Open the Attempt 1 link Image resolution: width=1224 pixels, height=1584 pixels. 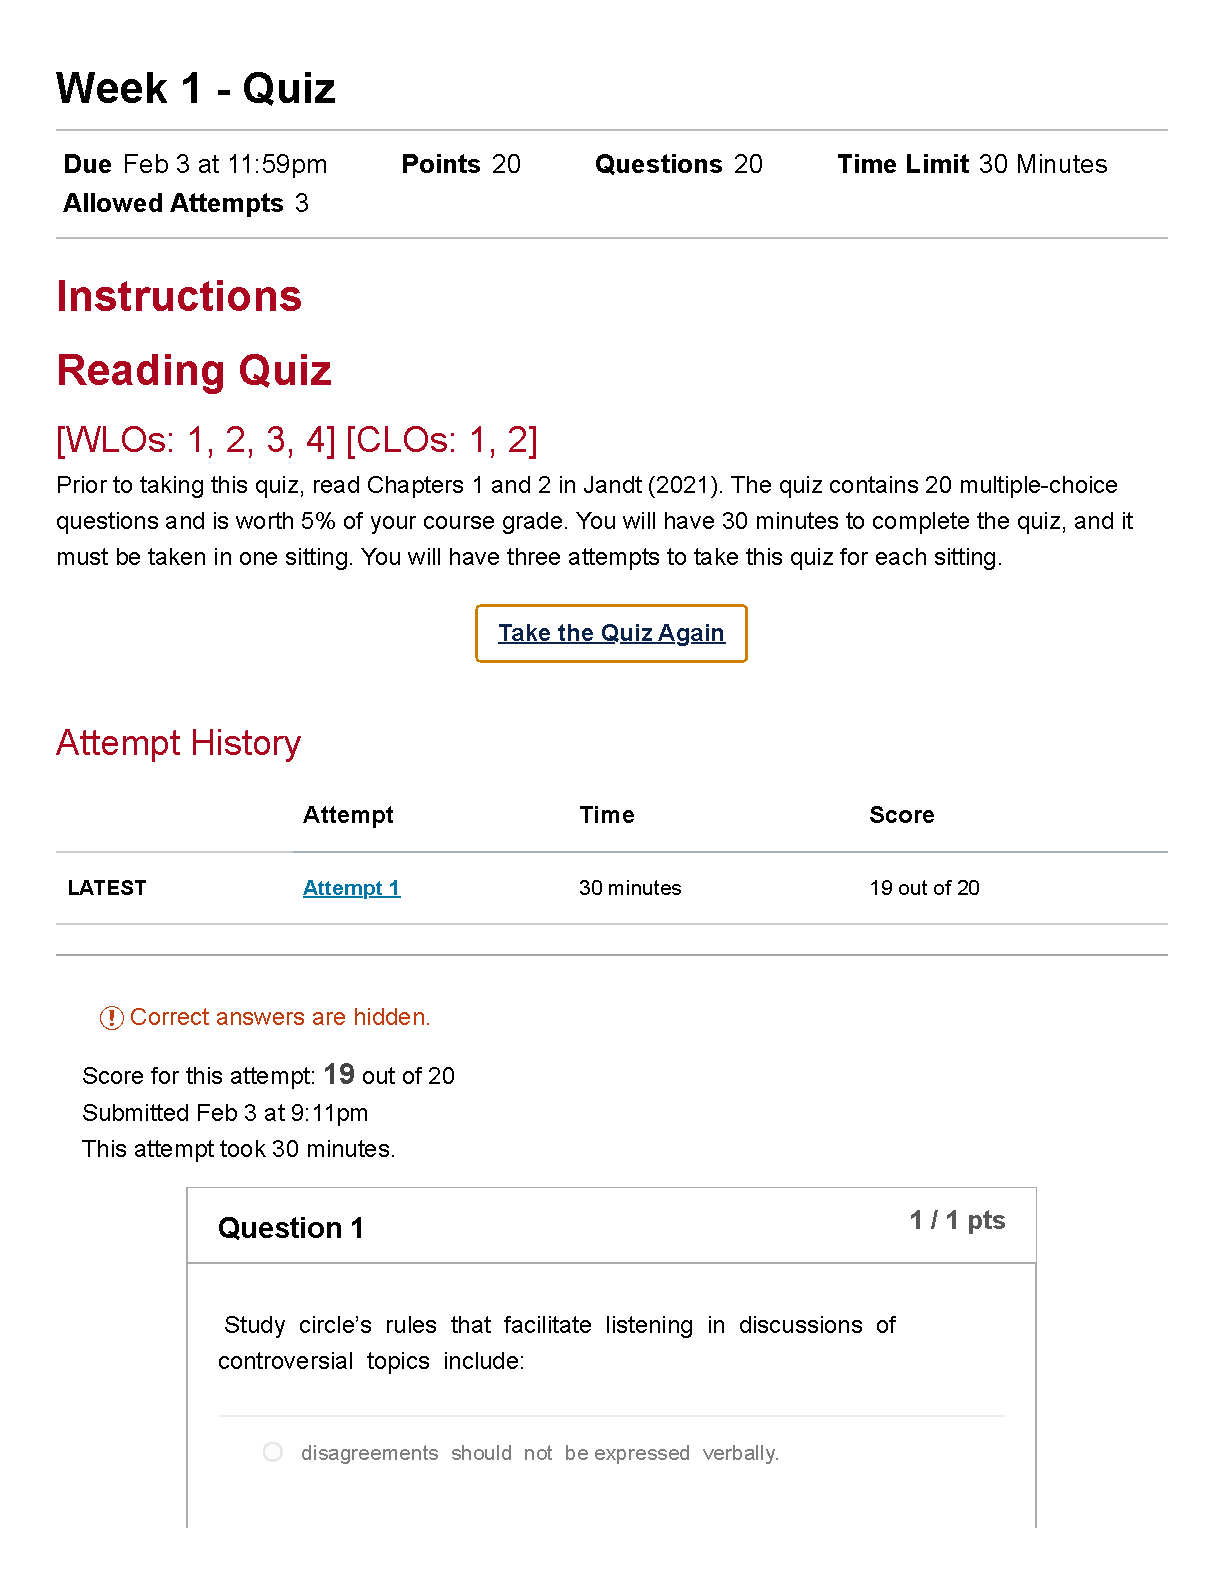(x=351, y=888)
